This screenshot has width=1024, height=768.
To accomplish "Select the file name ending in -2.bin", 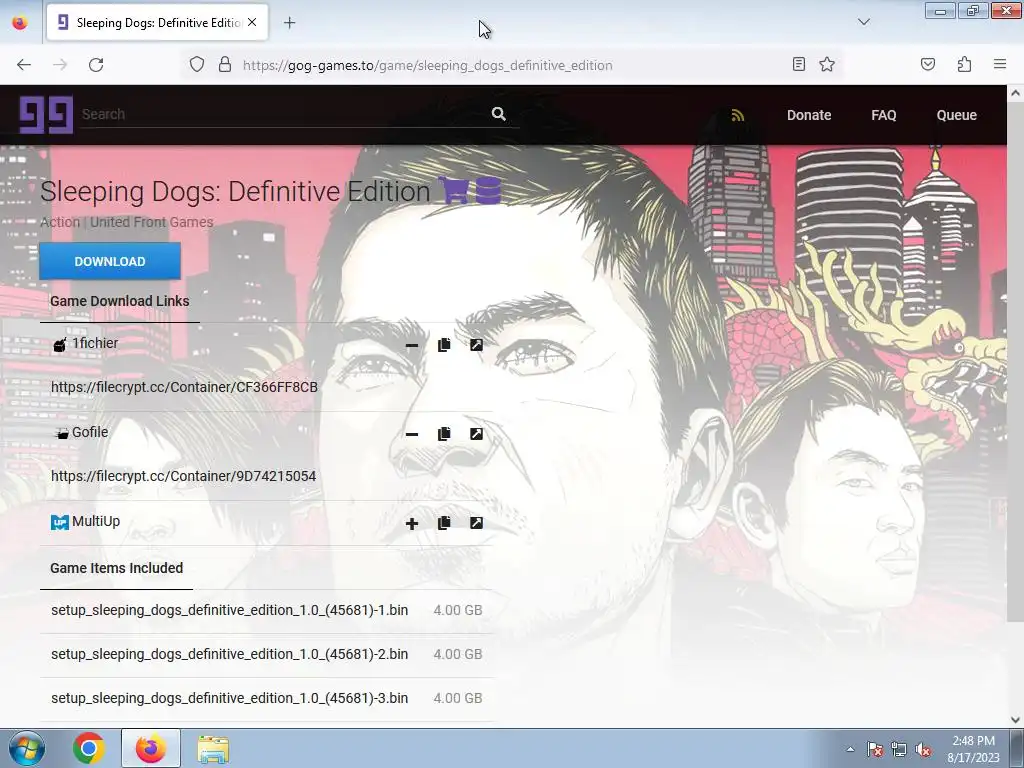I will pyautogui.click(x=229, y=654).
